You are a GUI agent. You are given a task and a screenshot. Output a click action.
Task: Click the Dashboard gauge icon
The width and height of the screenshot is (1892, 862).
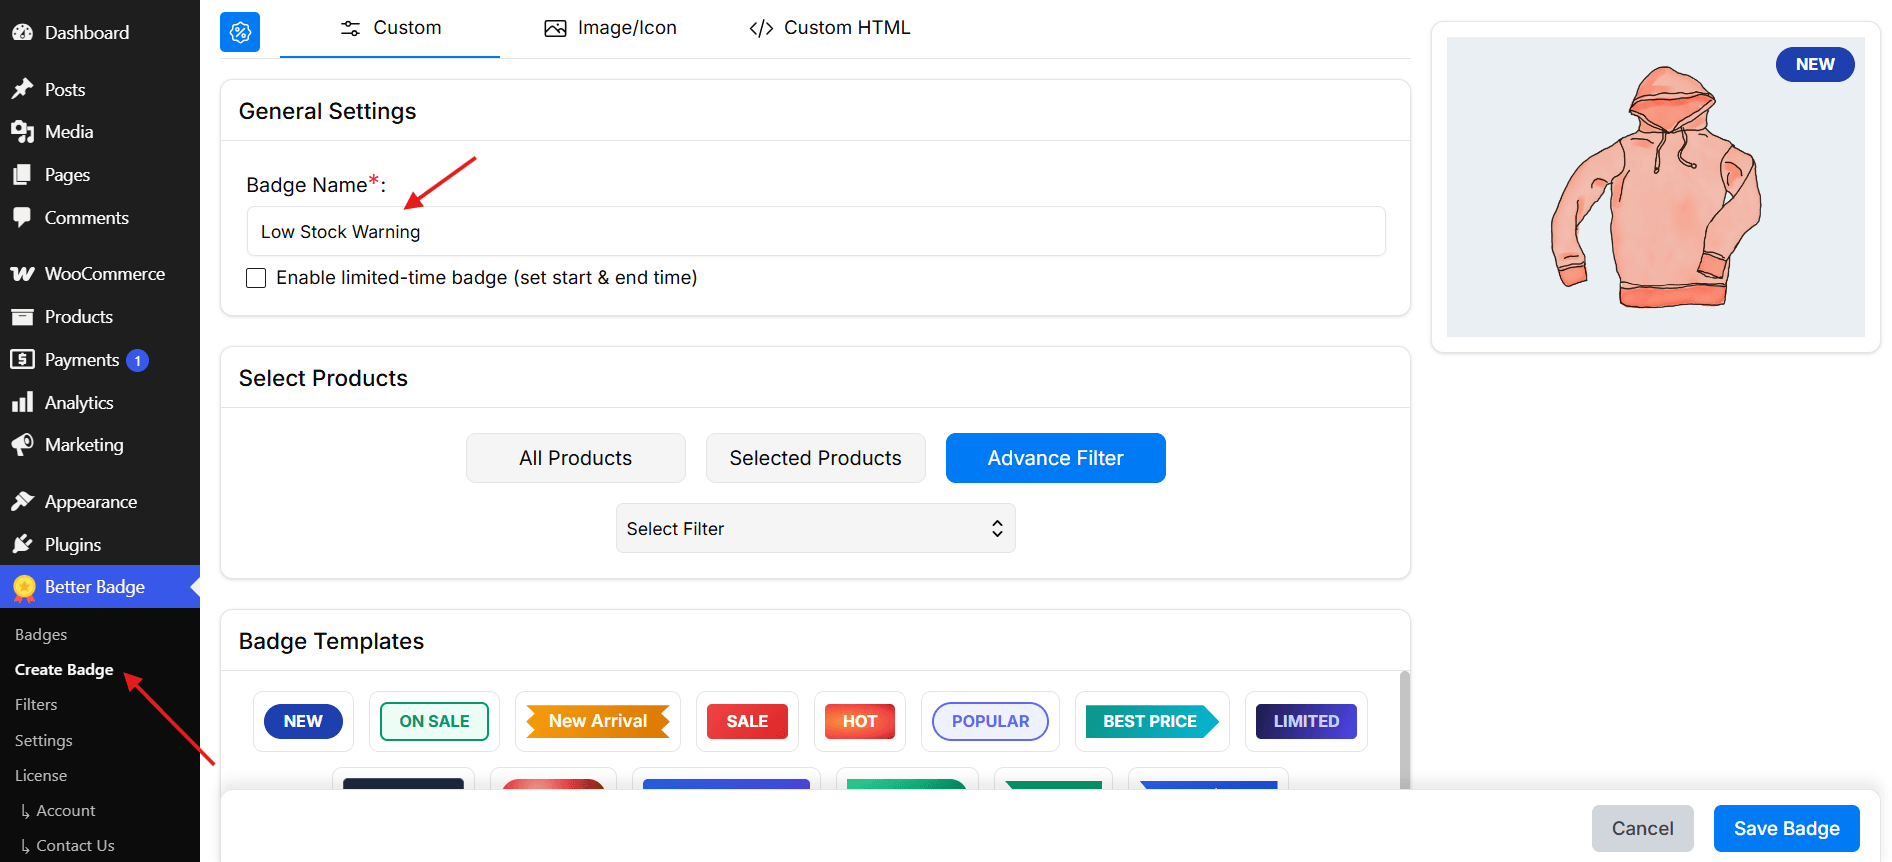pyautogui.click(x=22, y=32)
